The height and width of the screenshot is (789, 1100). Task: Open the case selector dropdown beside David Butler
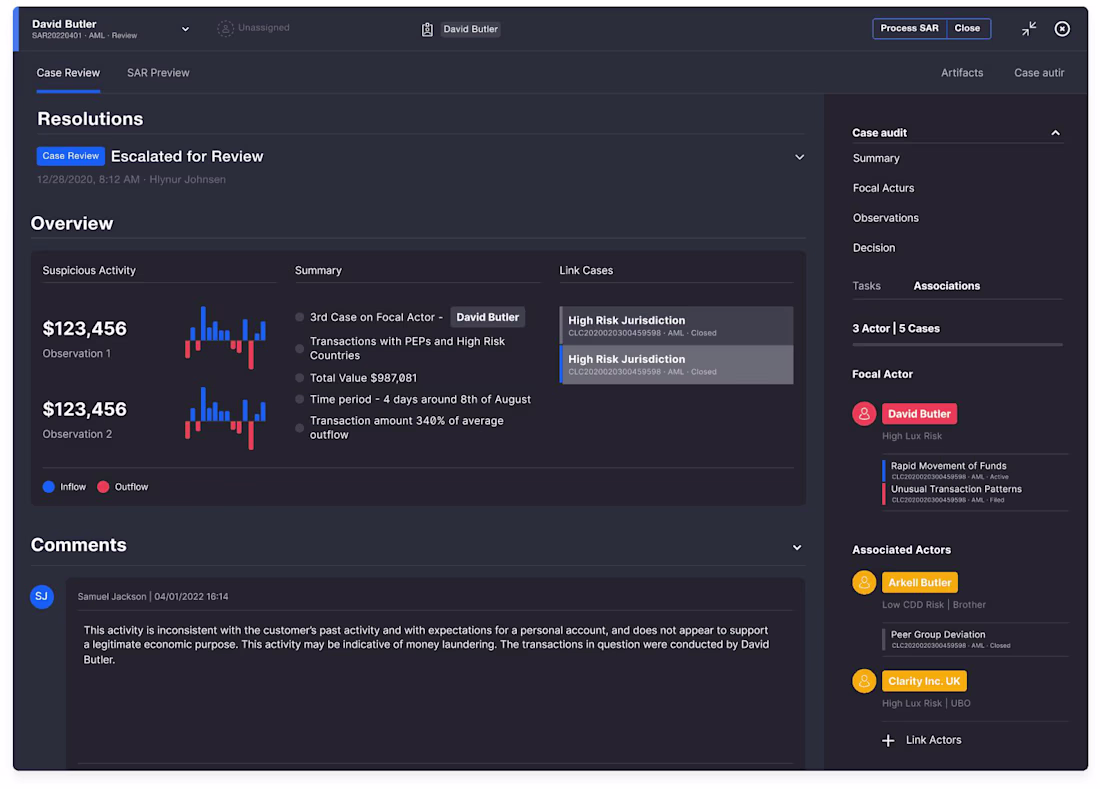click(x=185, y=29)
